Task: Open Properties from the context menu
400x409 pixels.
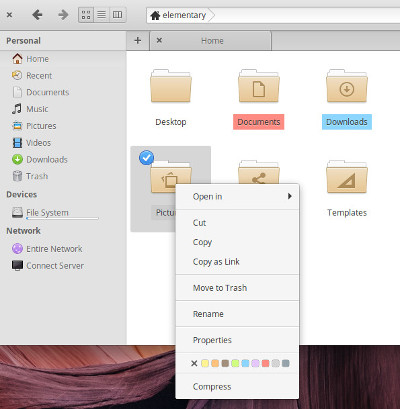Action: coord(237,340)
